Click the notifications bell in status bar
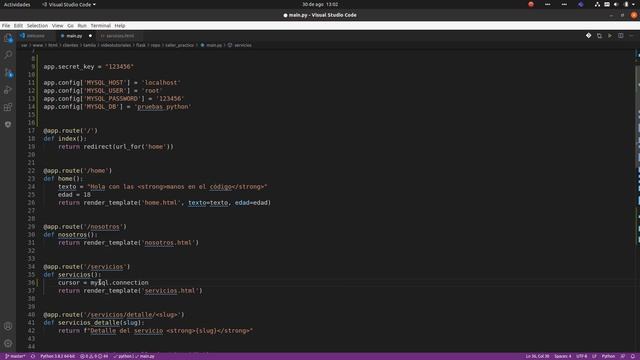640x360 pixels. [x=633, y=356]
